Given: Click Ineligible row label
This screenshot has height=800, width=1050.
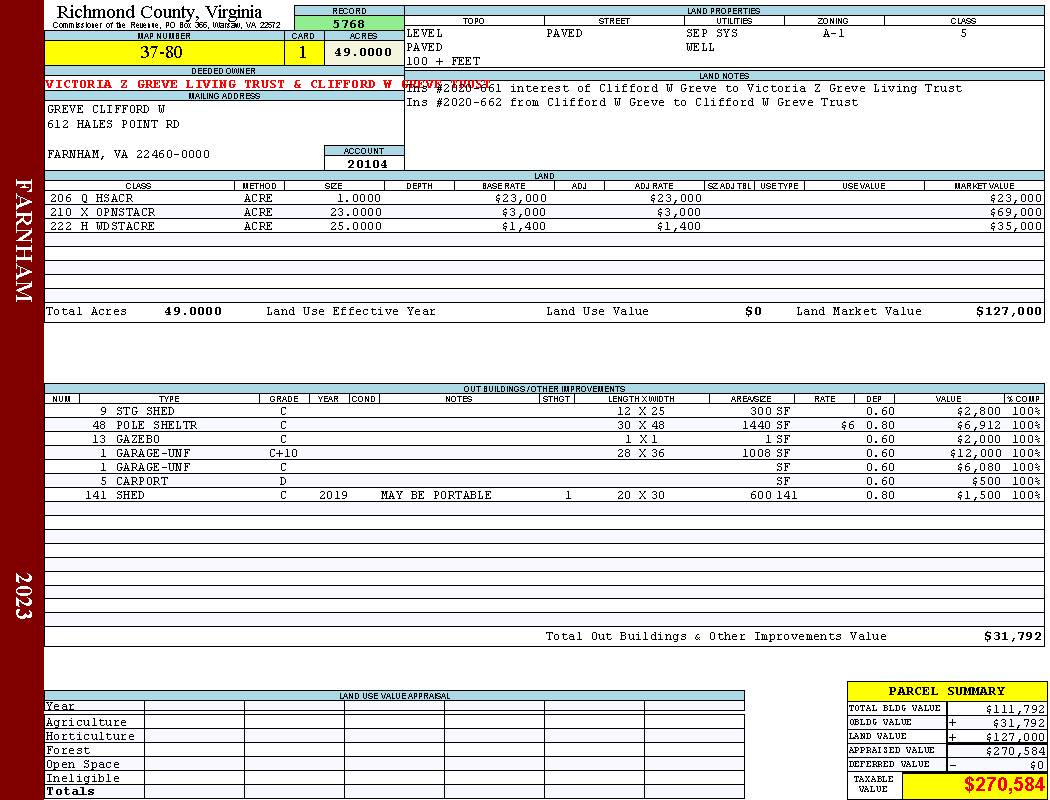Looking at the screenshot, I should tap(82, 779).
